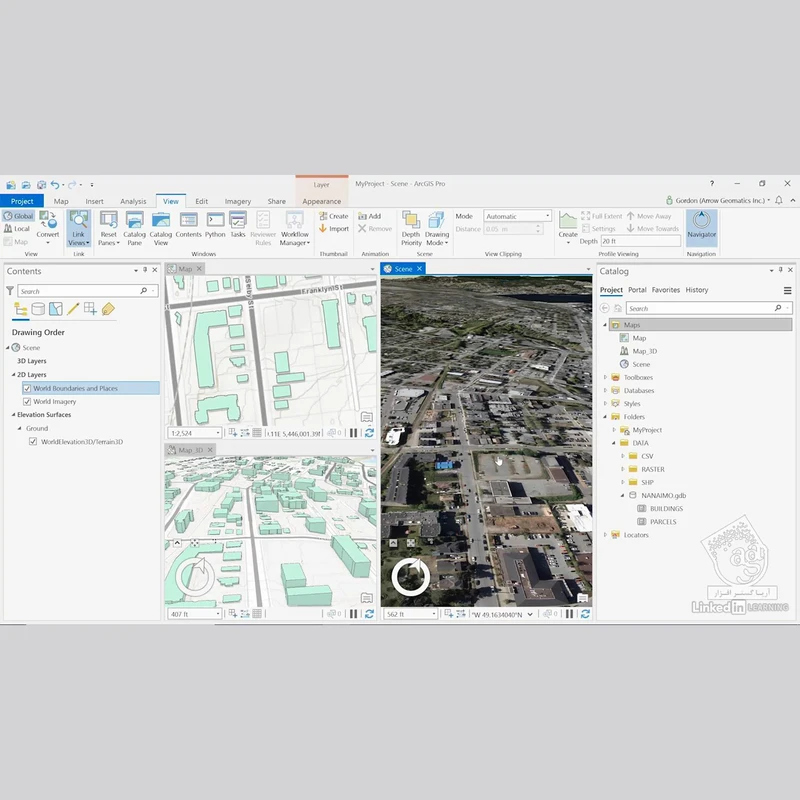Screen dimensions: 800x800
Task: Expand the Toolboxes node in Catalog
Action: (605, 377)
